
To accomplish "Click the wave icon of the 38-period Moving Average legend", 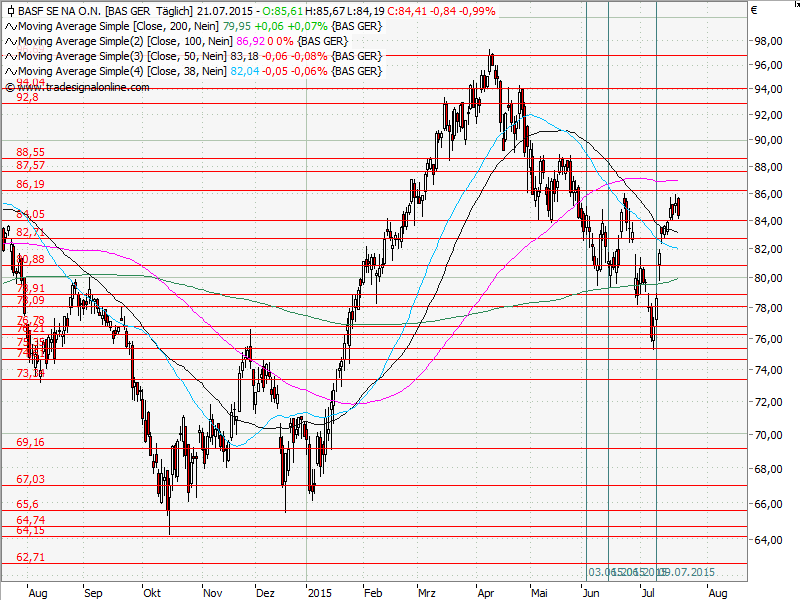I will pos(9,70).
